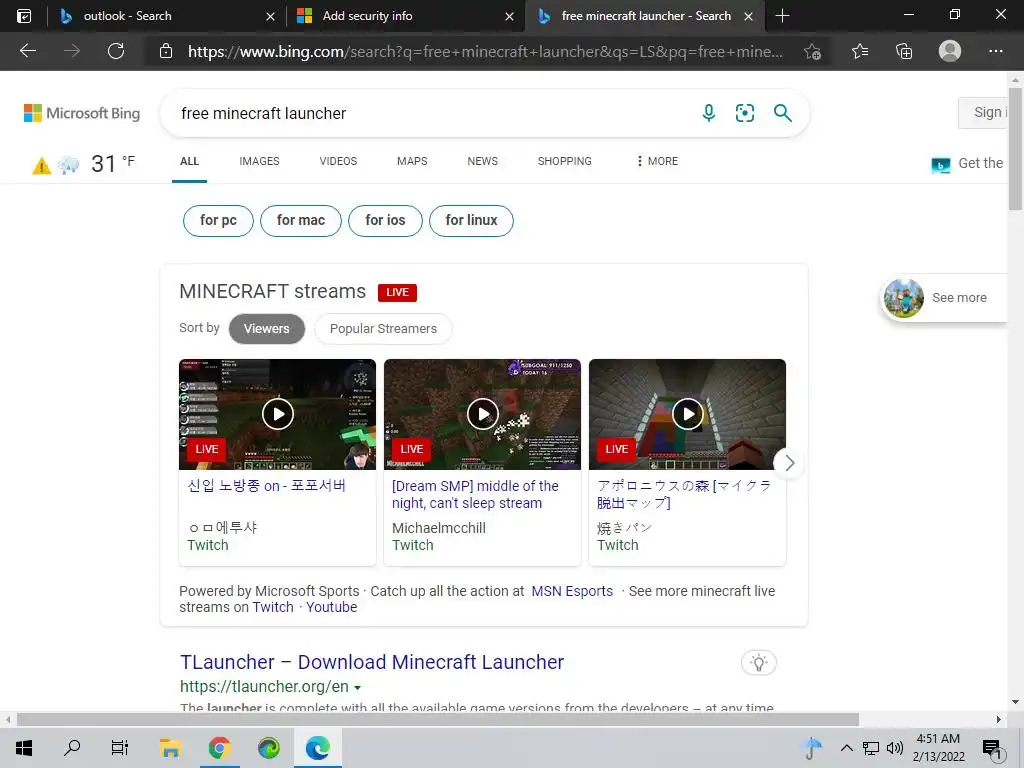Switch to Add security info tab
Screen dimensions: 1024x768
click(367, 16)
